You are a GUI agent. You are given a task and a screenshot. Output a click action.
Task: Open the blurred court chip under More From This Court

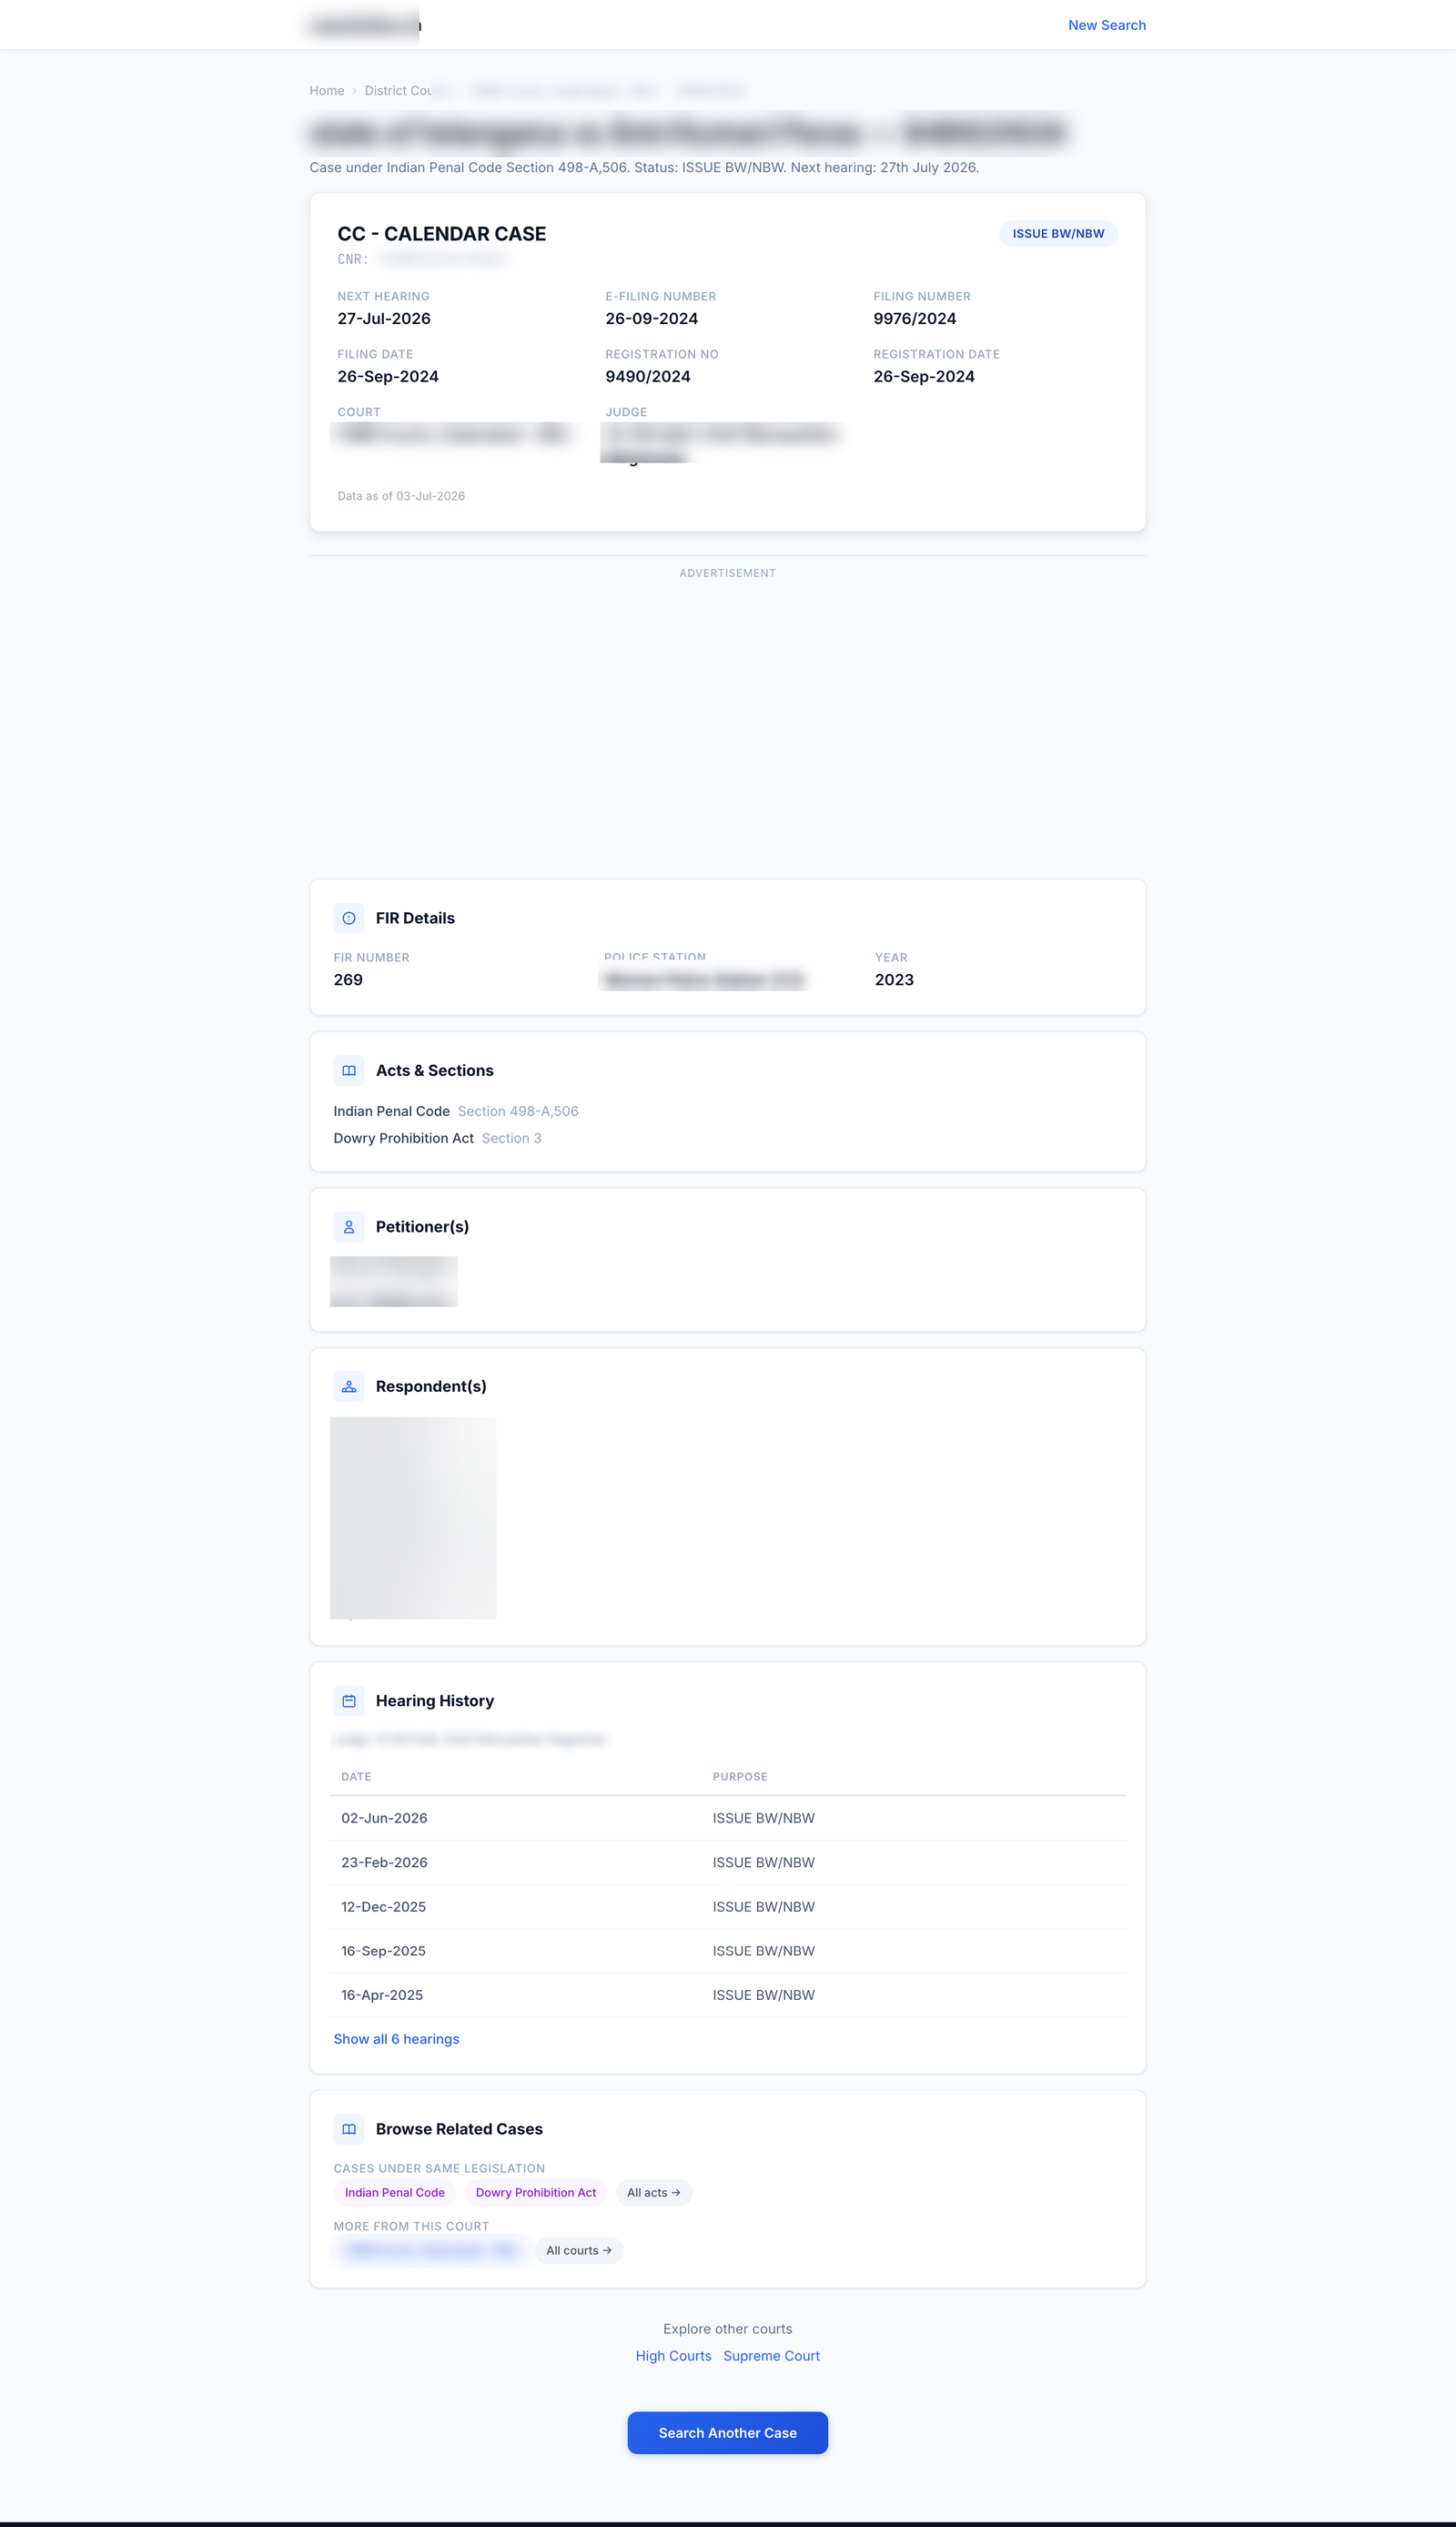(430, 2251)
